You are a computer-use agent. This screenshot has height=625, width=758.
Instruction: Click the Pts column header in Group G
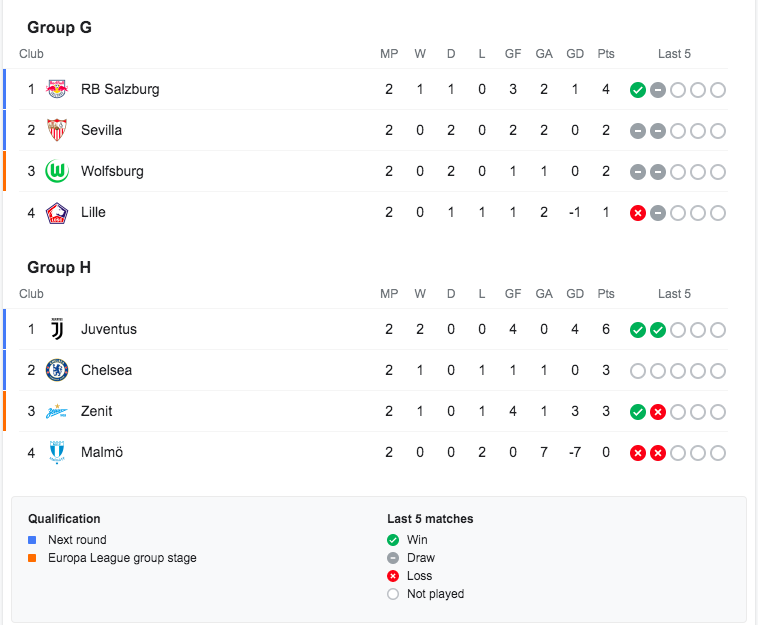pyautogui.click(x=605, y=54)
